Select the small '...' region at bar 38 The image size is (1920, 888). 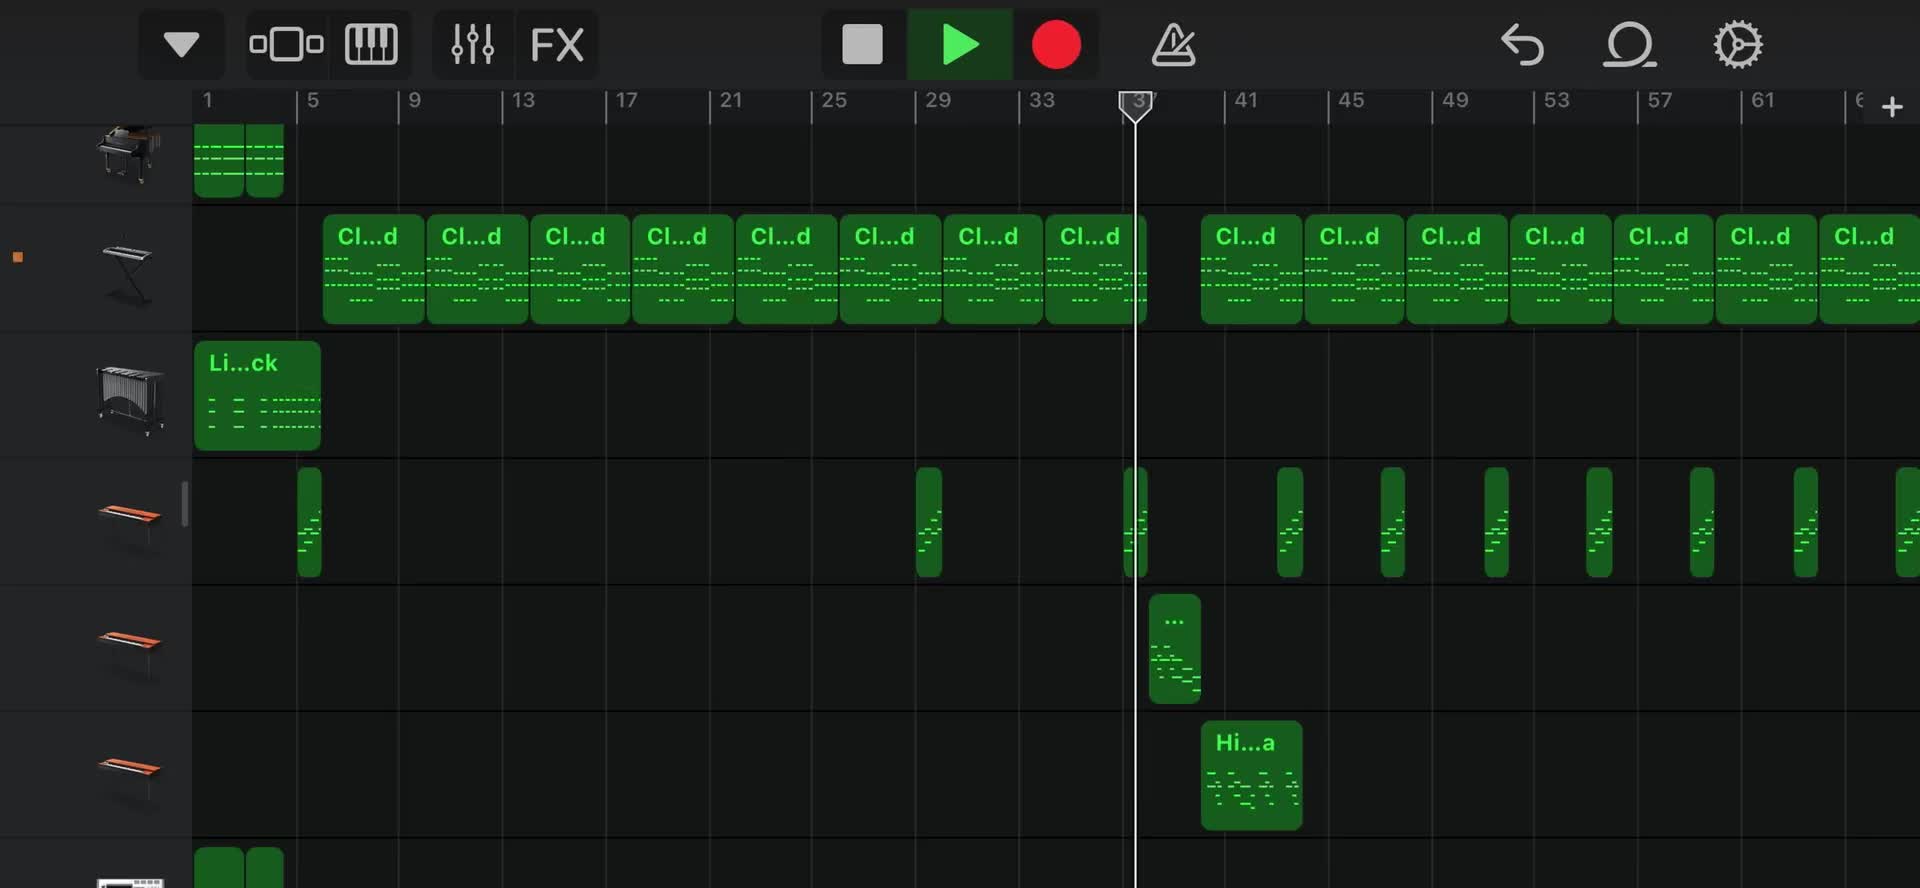1174,649
